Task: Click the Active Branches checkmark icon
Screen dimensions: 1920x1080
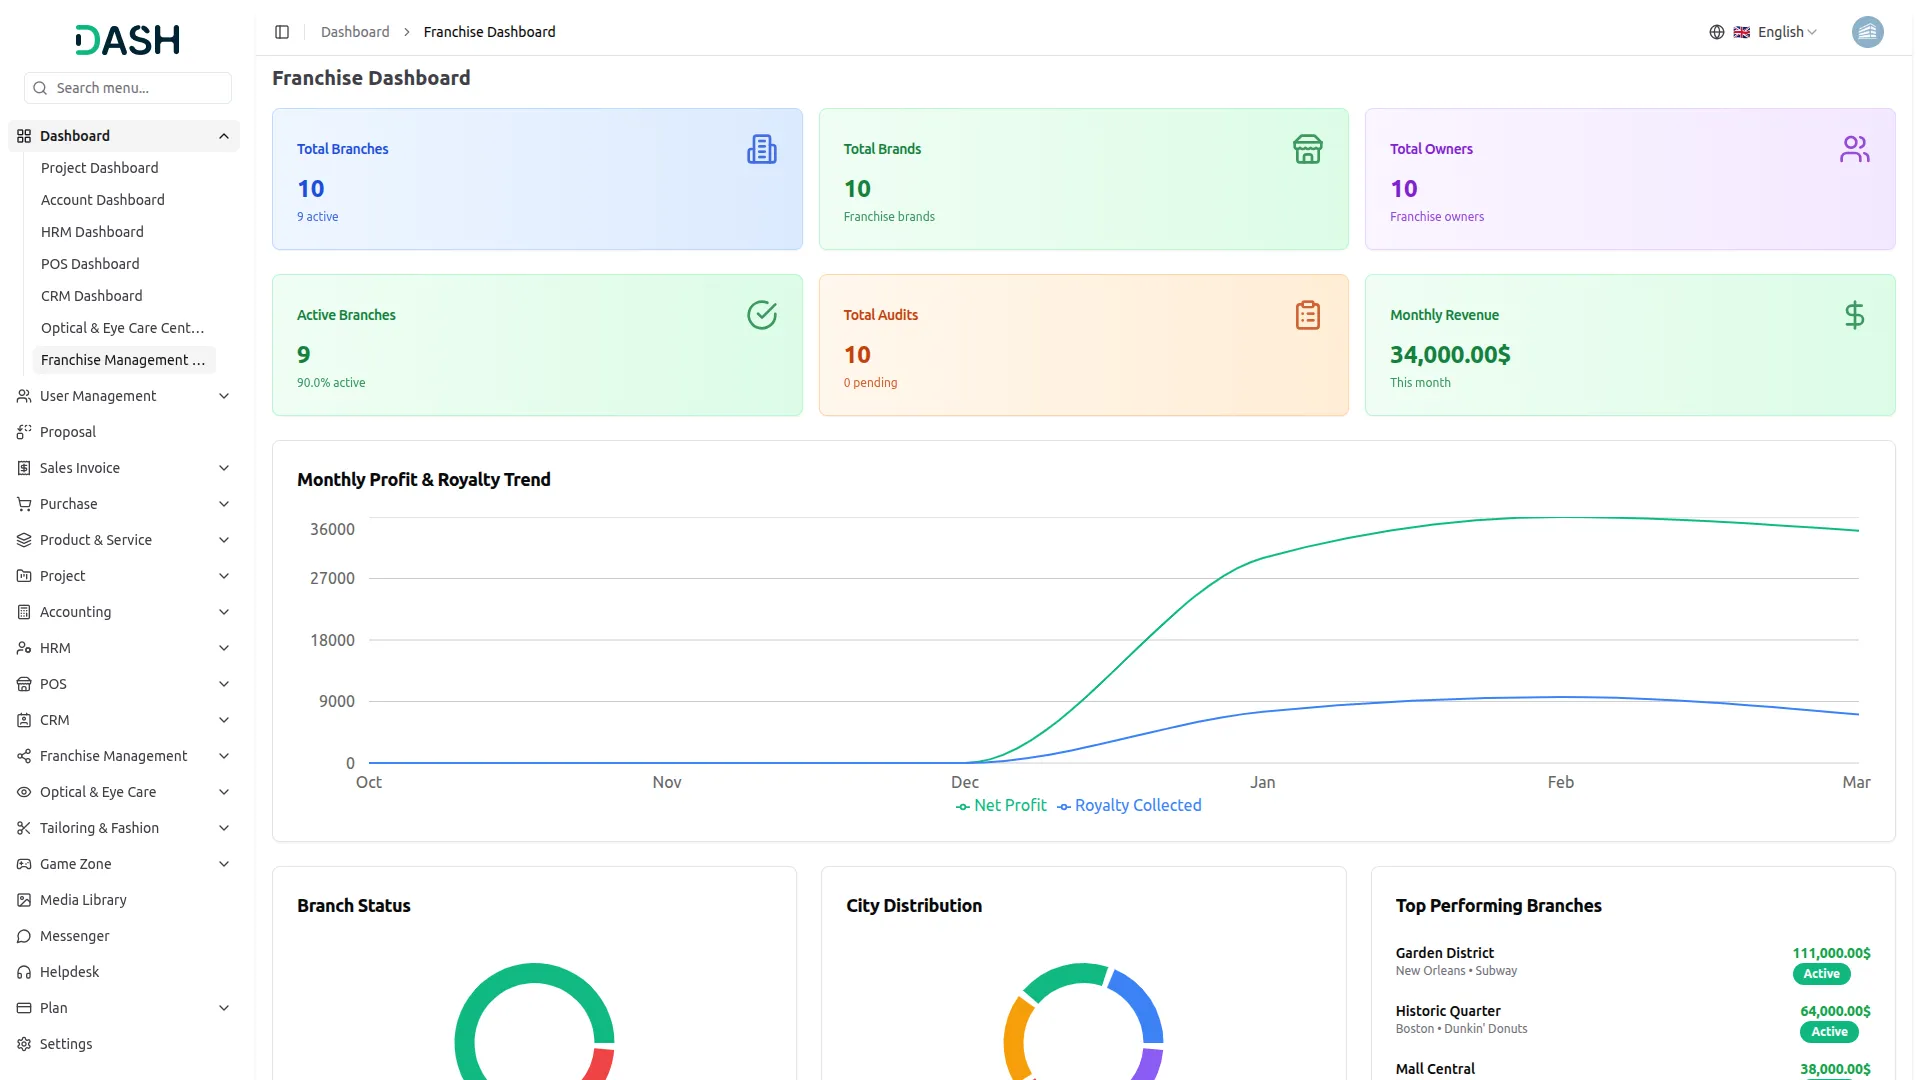Action: (761, 315)
